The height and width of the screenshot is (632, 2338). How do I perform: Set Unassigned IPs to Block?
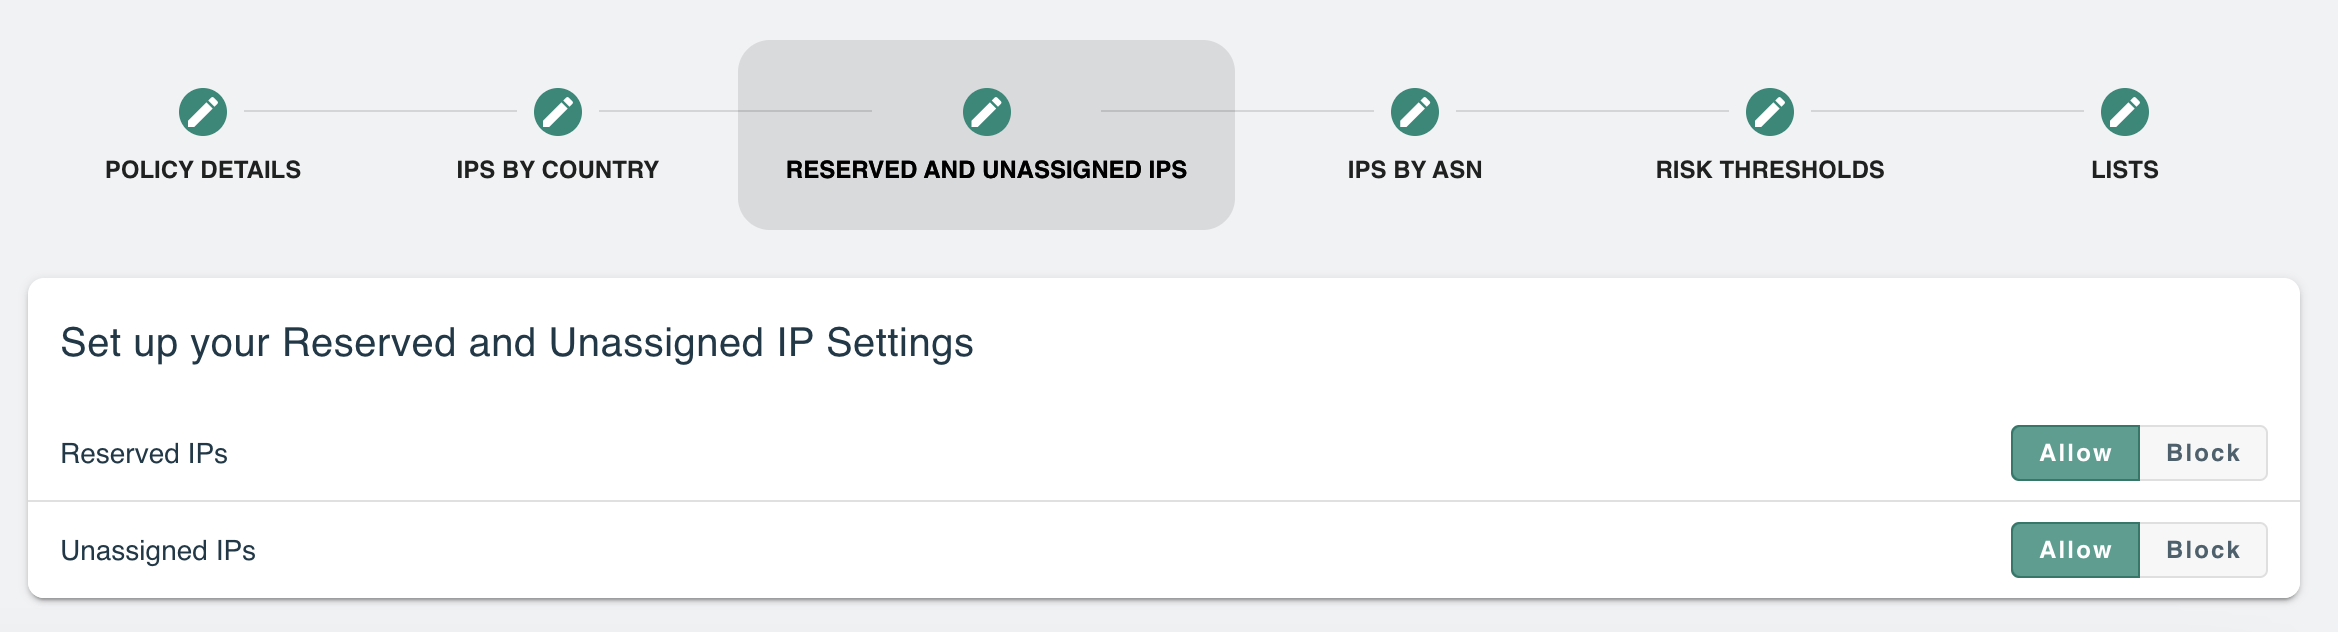pos(2203,550)
